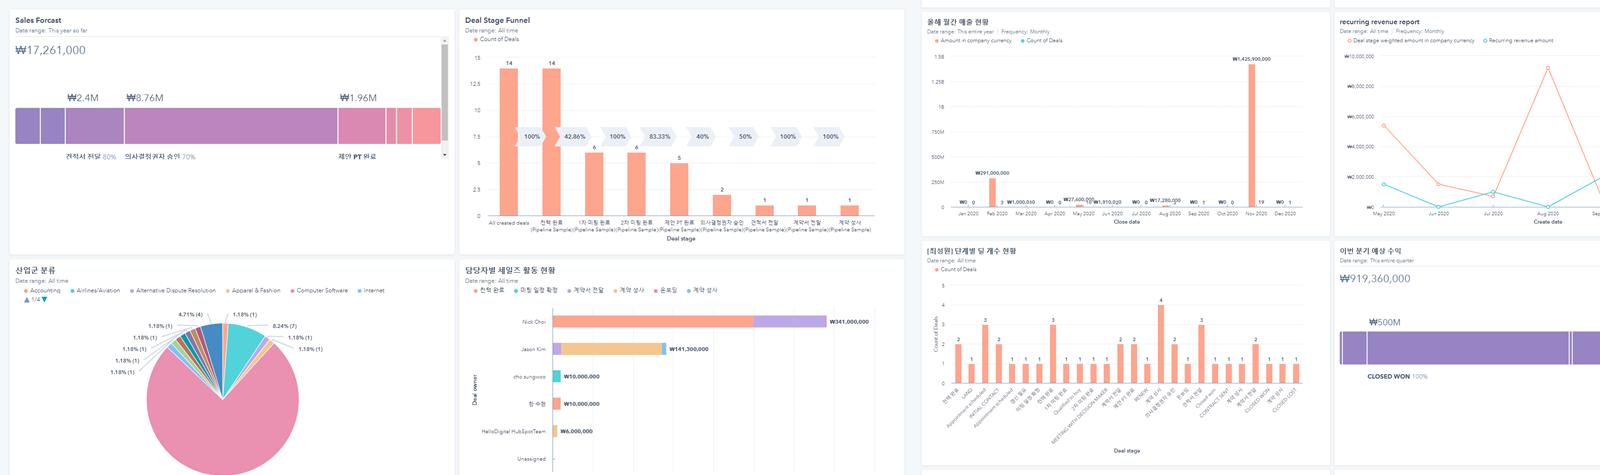Click Nick Choi's purple bar segment
This screenshot has height=475, width=1600.
pyautogui.click(x=790, y=322)
